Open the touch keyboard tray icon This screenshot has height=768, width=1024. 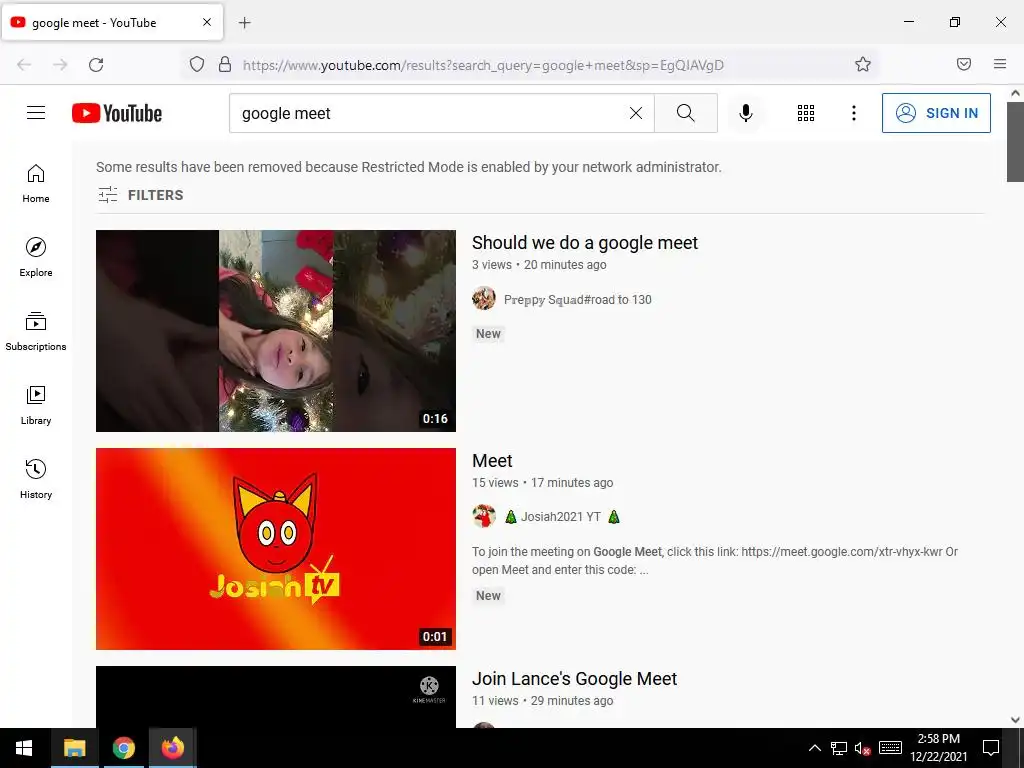(x=890, y=748)
